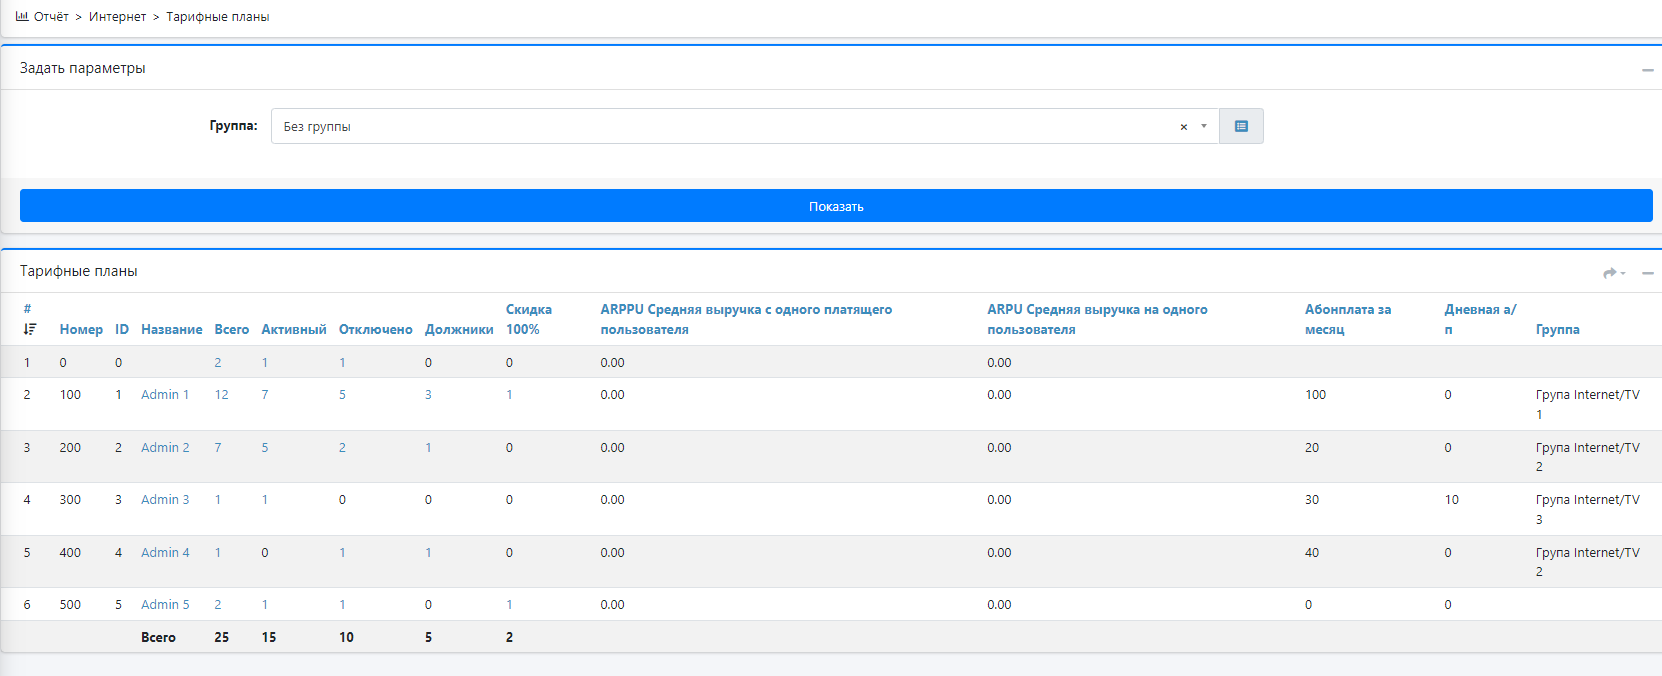
Task: Open the Группа dropdown arrow
Action: coord(1204,126)
